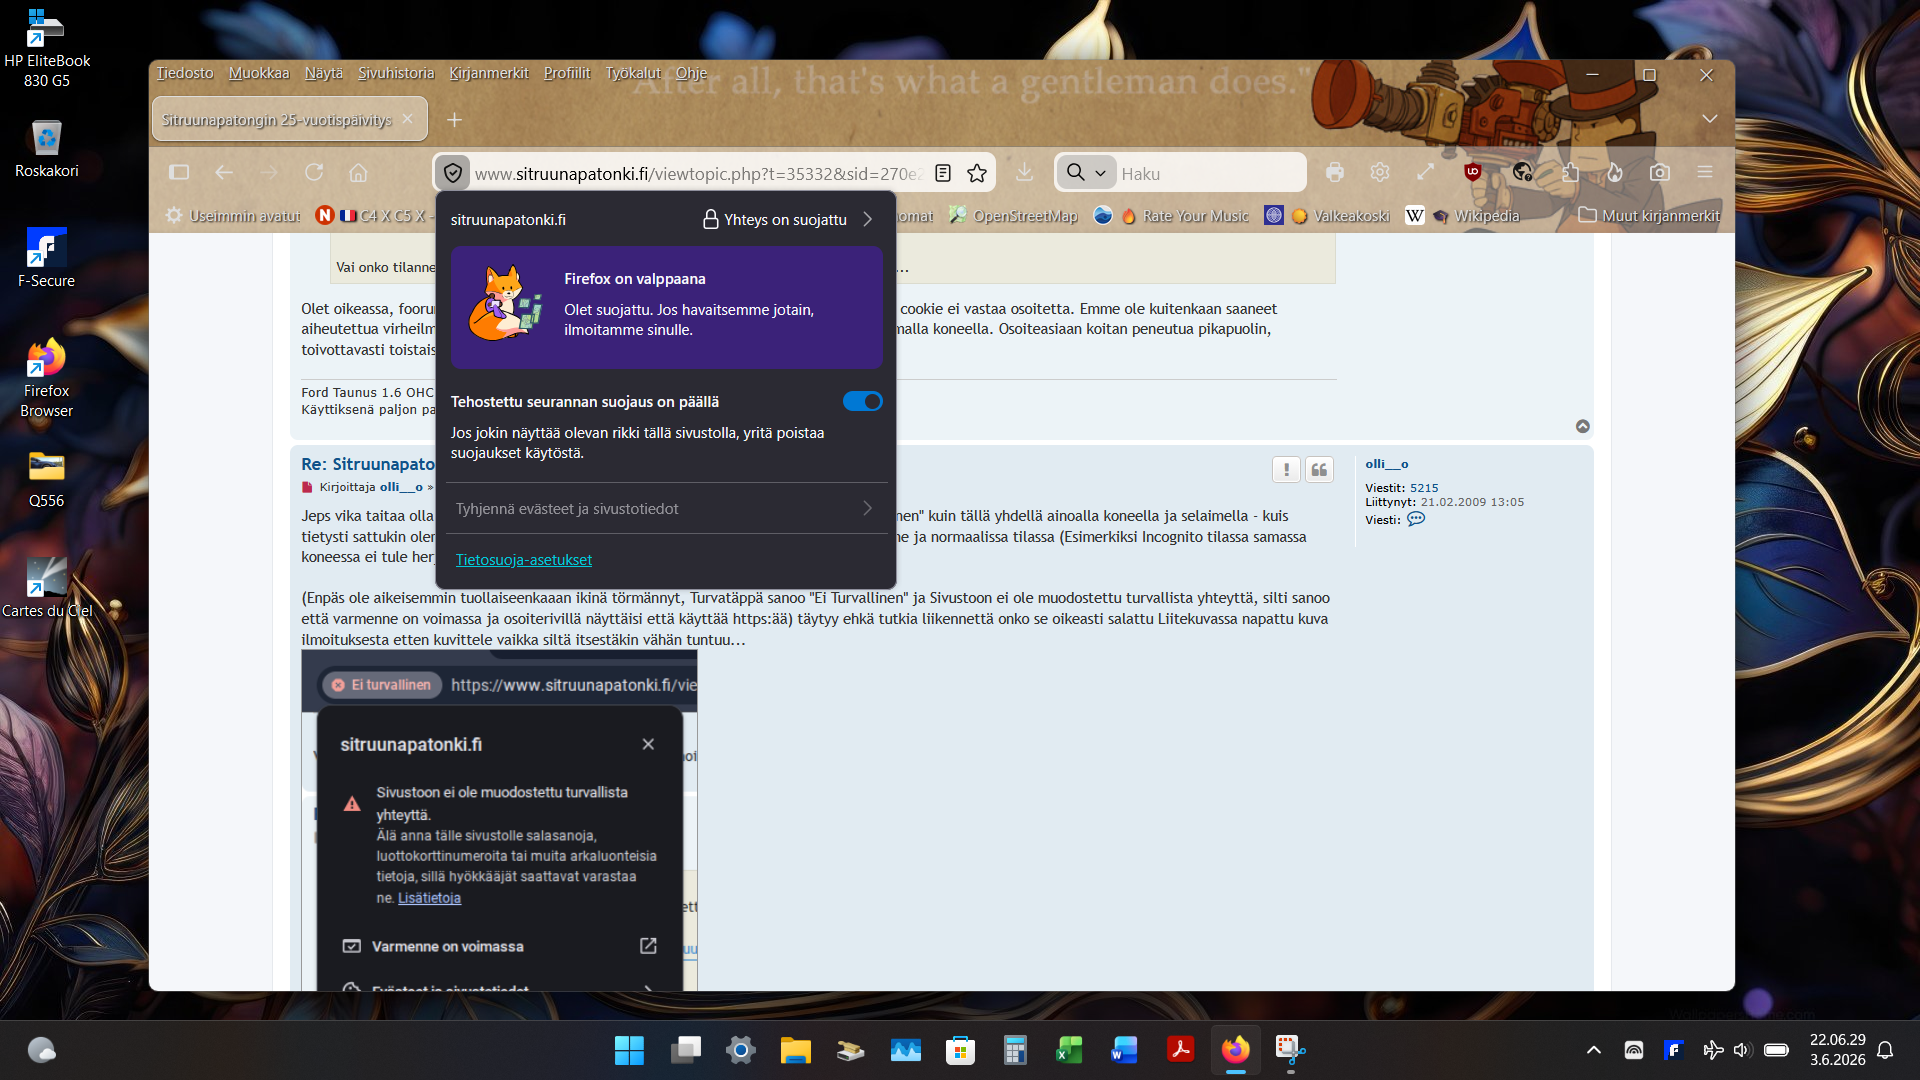The width and height of the screenshot is (1920, 1080).
Task: Quote the olli__o forum post
Action: pyautogui.click(x=1320, y=469)
